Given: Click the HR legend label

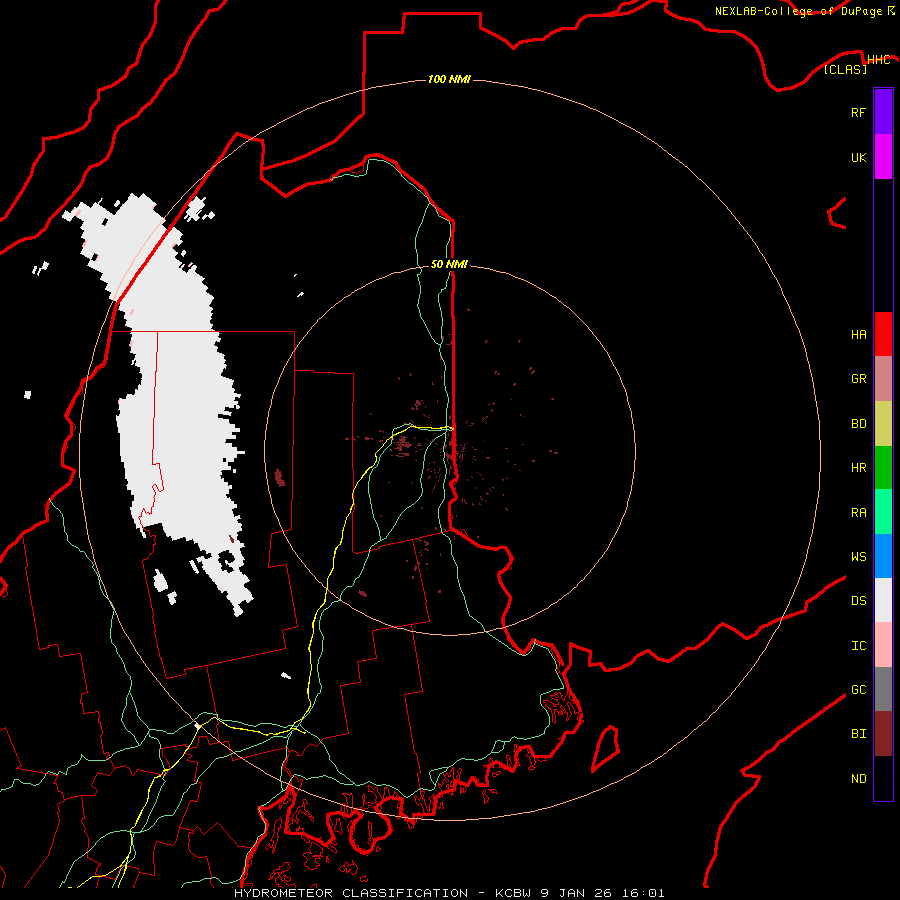Looking at the screenshot, I should tap(858, 468).
